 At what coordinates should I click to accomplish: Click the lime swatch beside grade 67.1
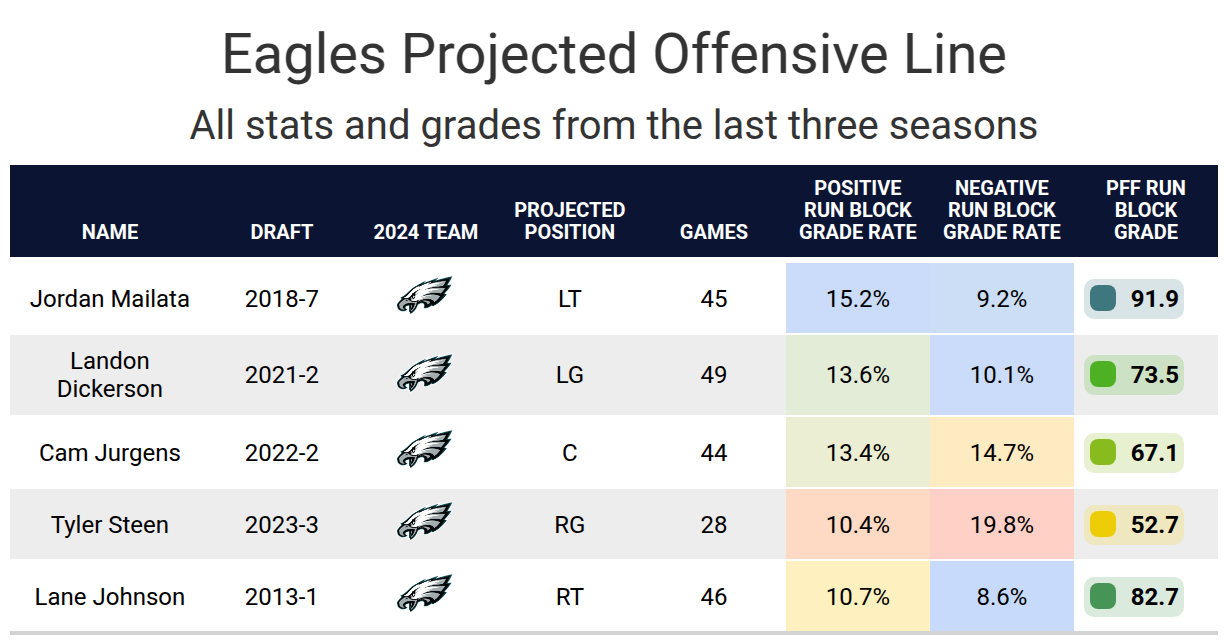(1103, 452)
